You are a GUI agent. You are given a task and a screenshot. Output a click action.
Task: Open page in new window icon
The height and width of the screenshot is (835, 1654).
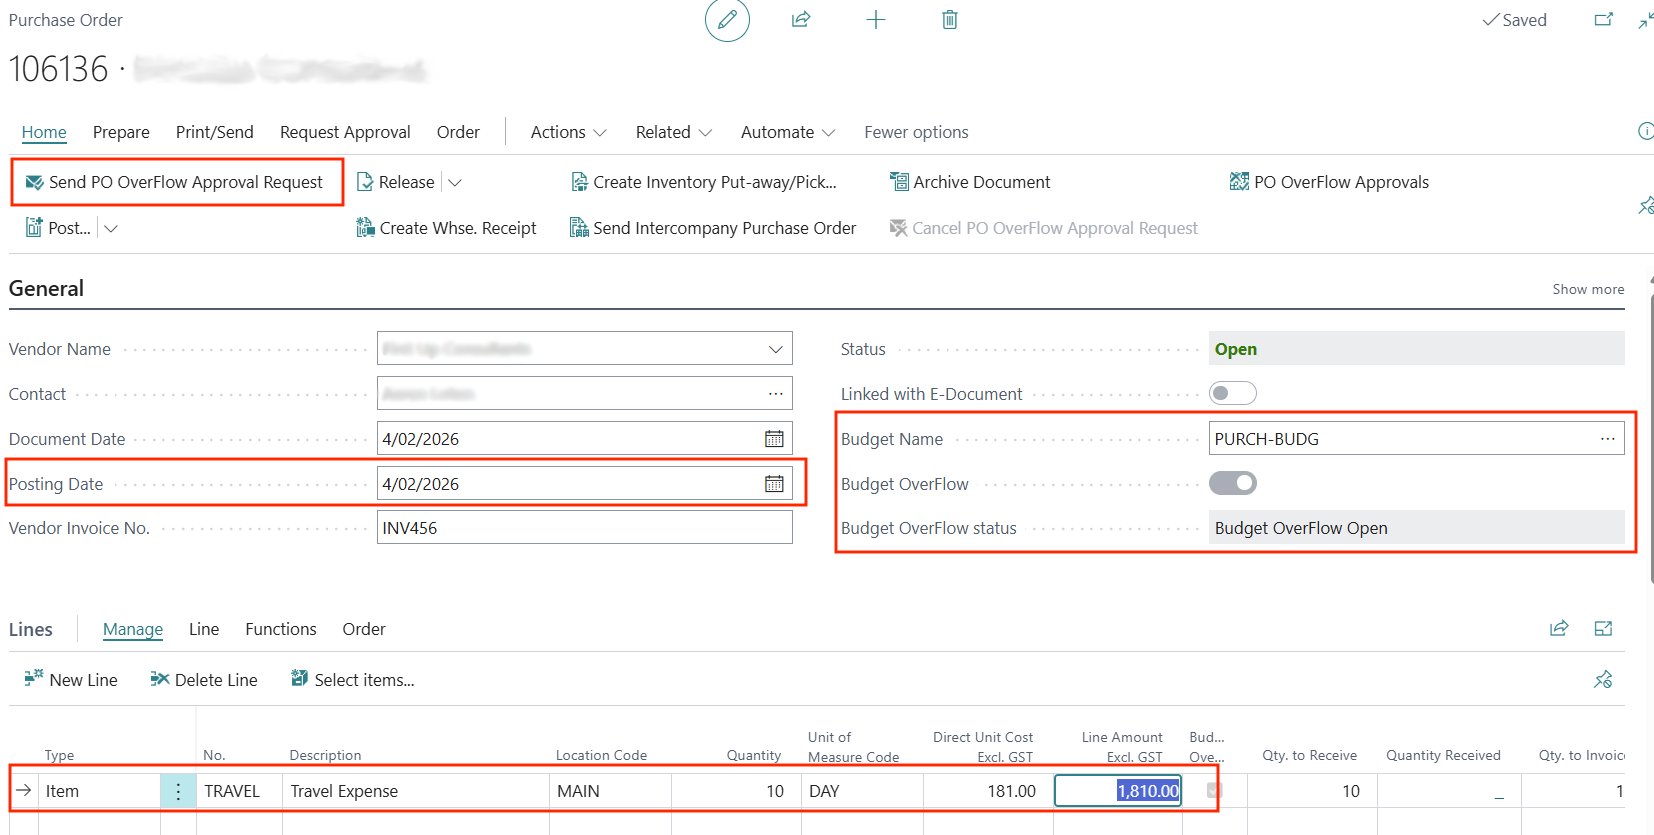(1603, 20)
